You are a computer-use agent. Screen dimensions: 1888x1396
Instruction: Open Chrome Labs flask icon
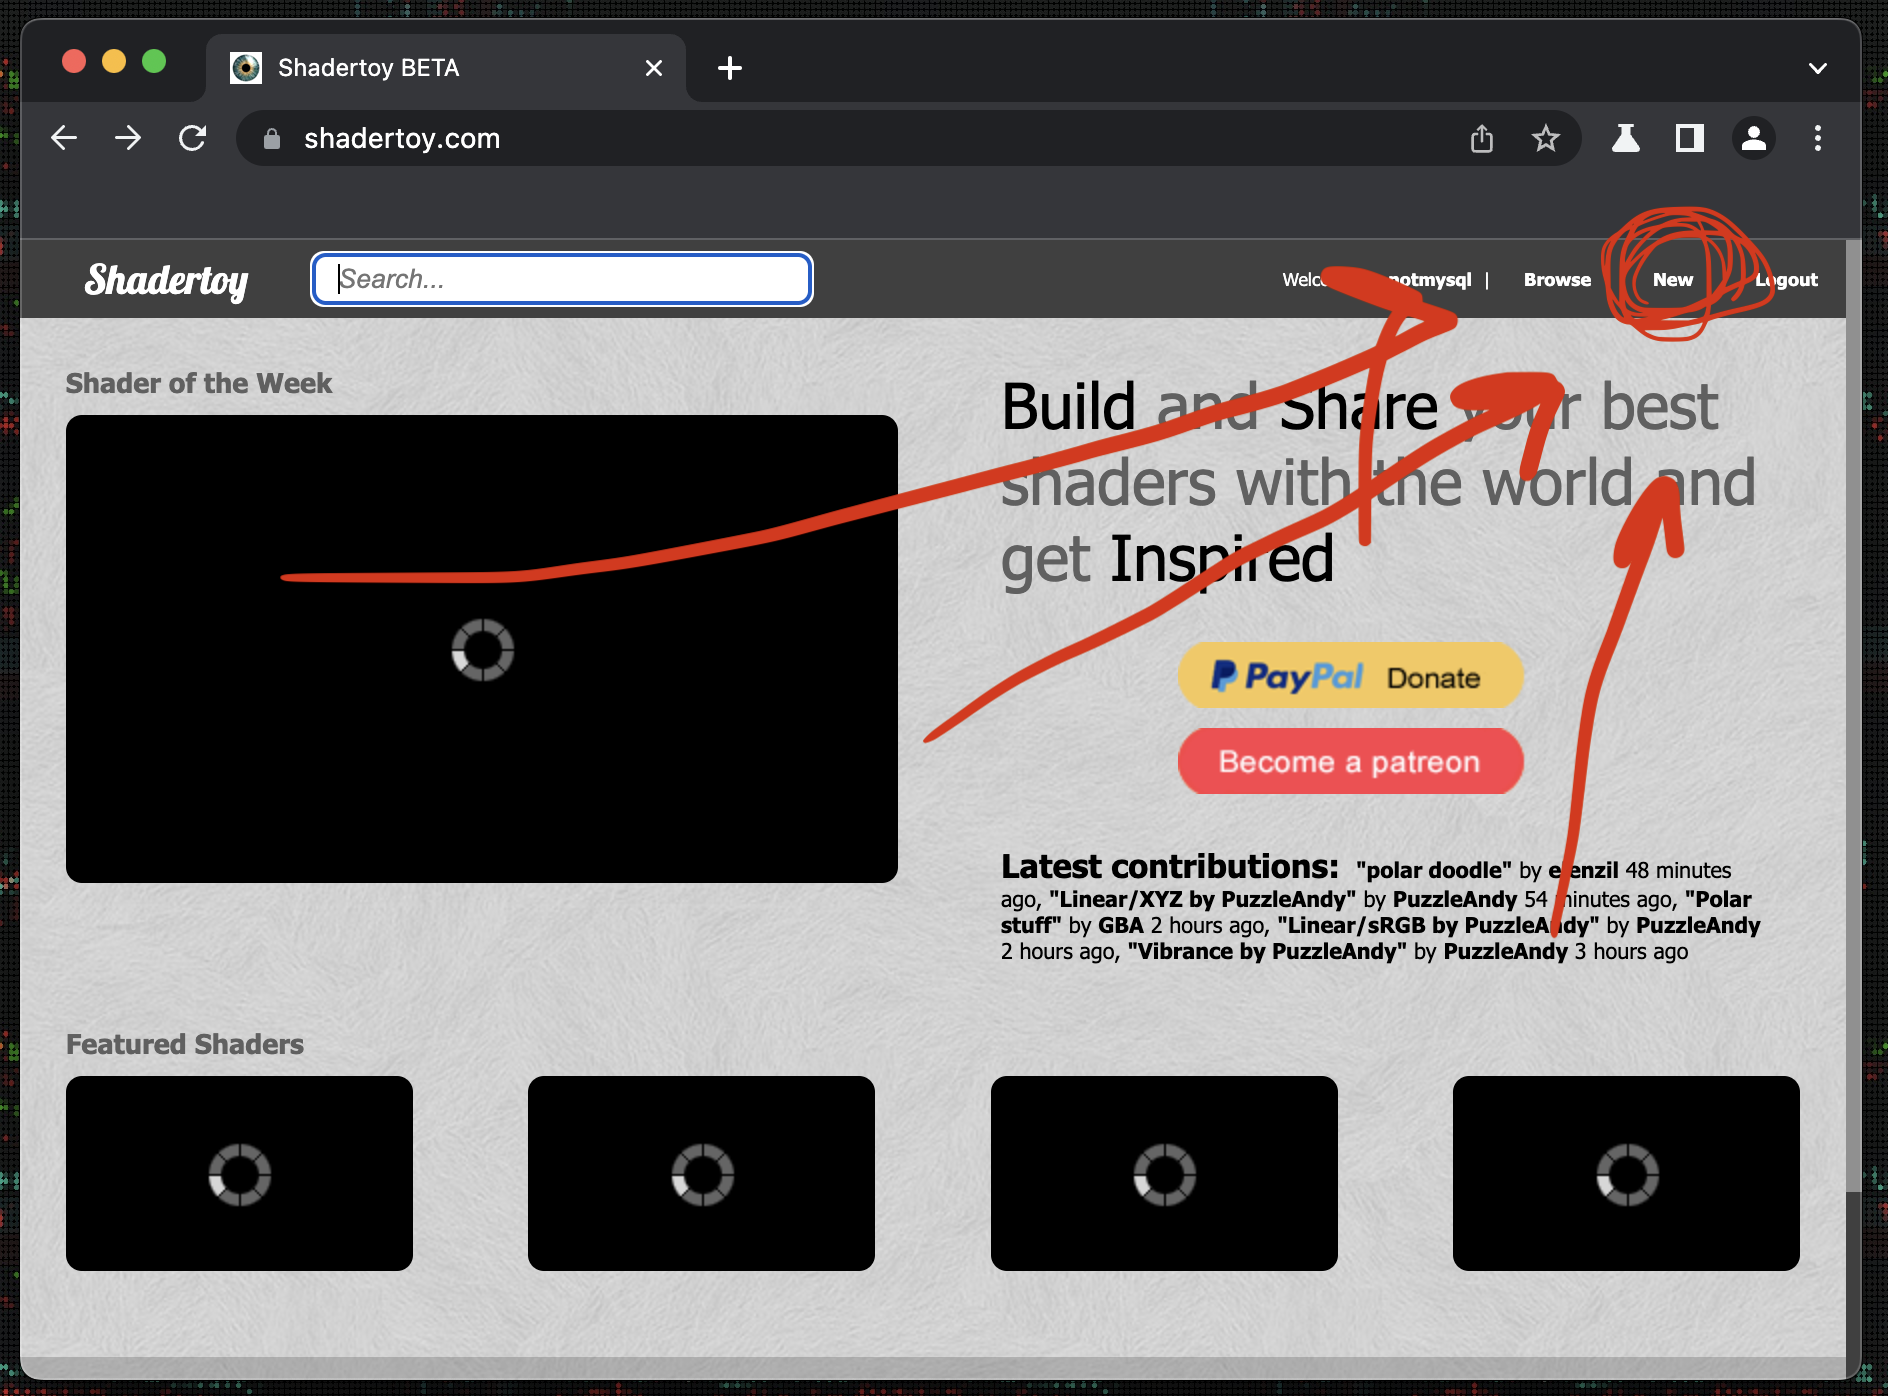(x=1626, y=138)
